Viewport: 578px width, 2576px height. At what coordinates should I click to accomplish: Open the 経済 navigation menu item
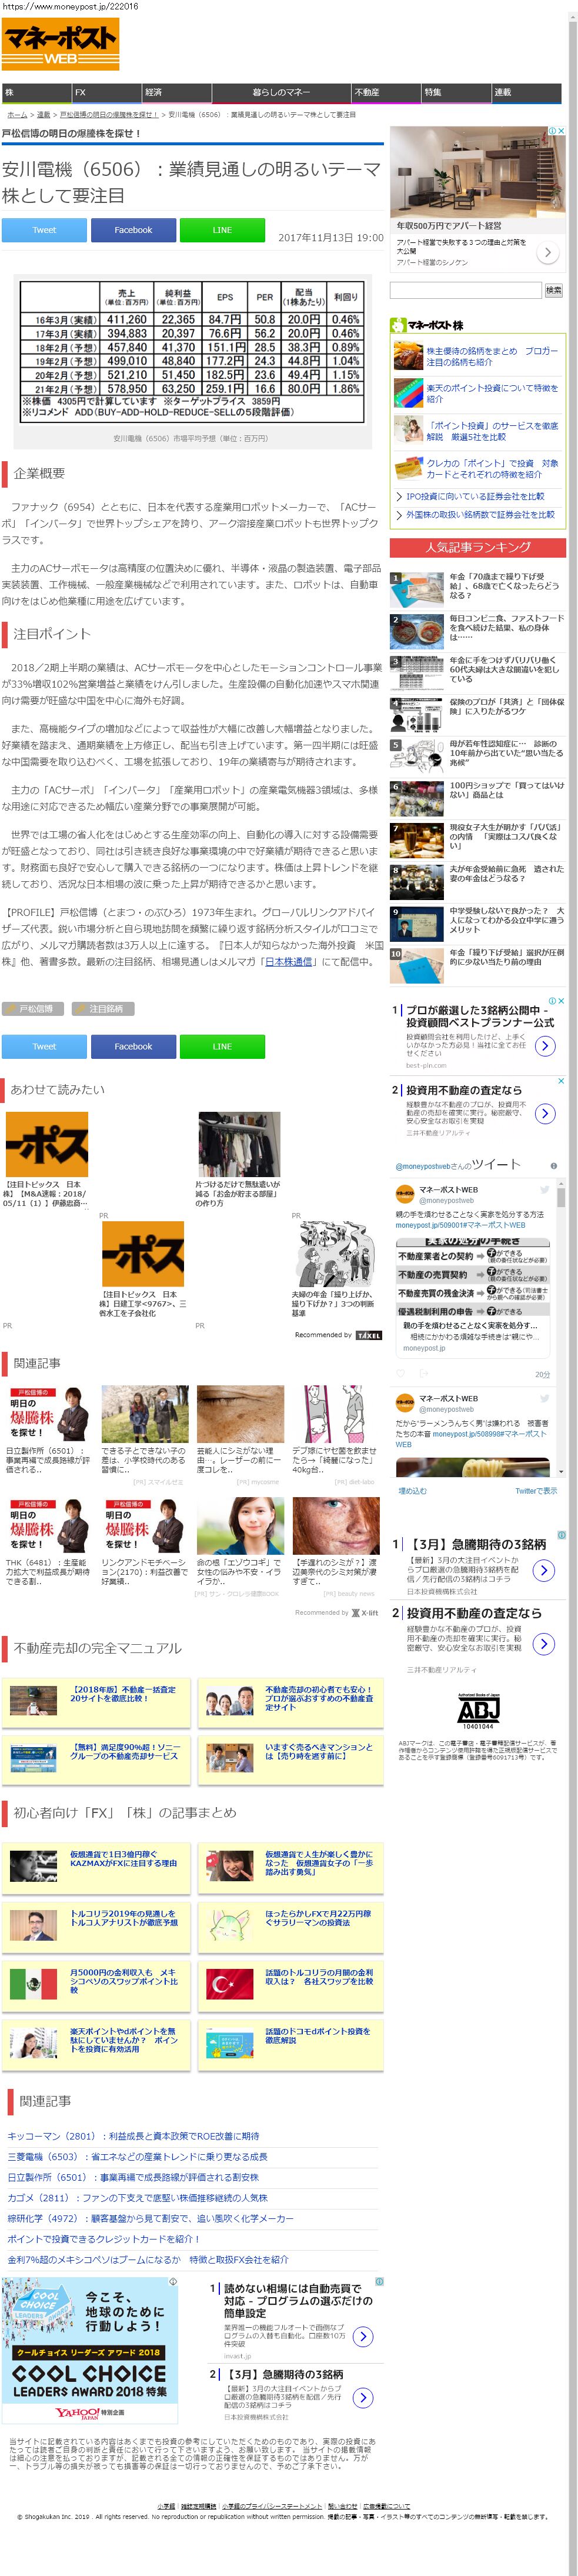pyautogui.click(x=176, y=93)
